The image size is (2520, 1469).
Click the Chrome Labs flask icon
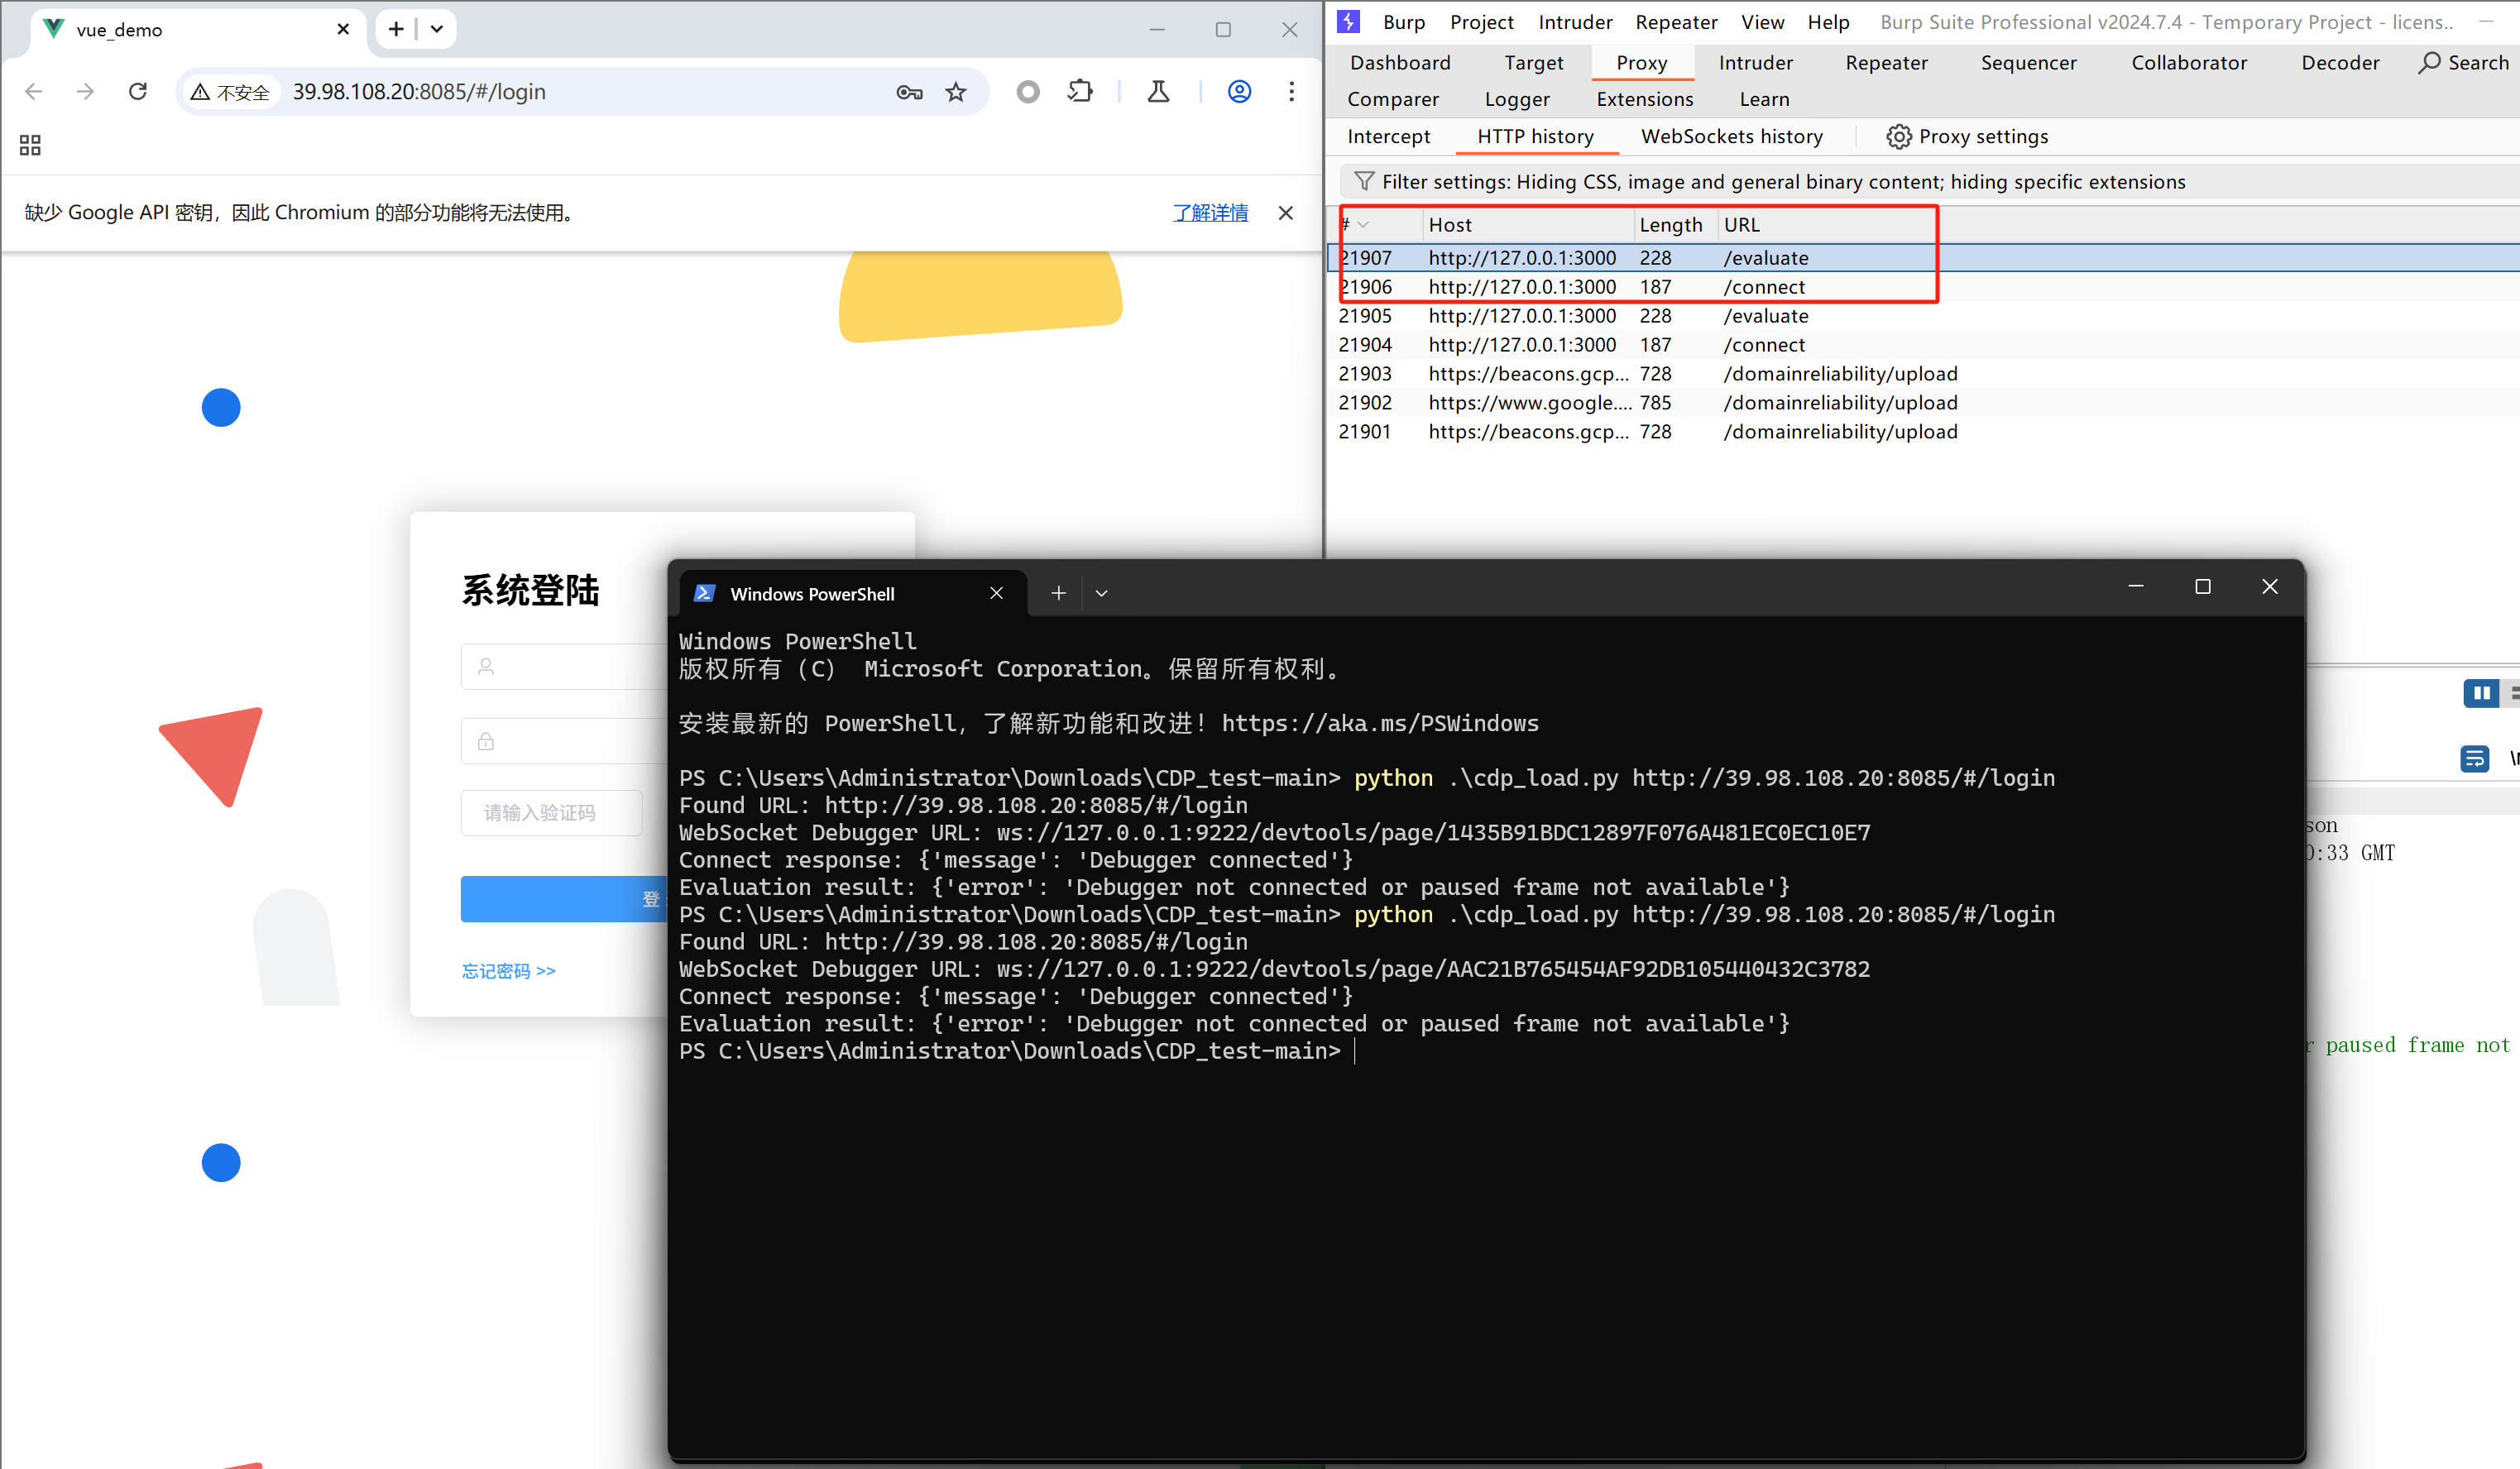(1158, 92)
